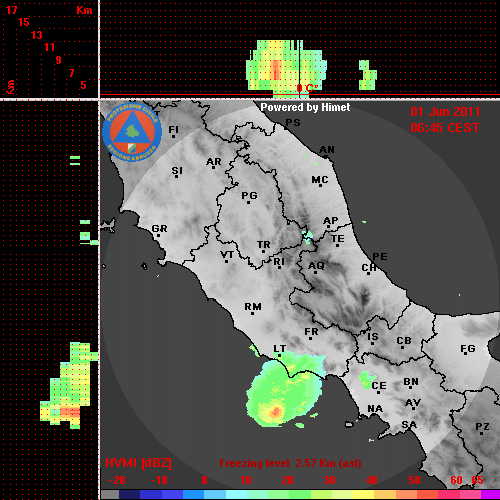The width and height of the screenshot is (500, 500).
Task: Select the date '01 Jun 2011'
Action: (x=445, y=112)
